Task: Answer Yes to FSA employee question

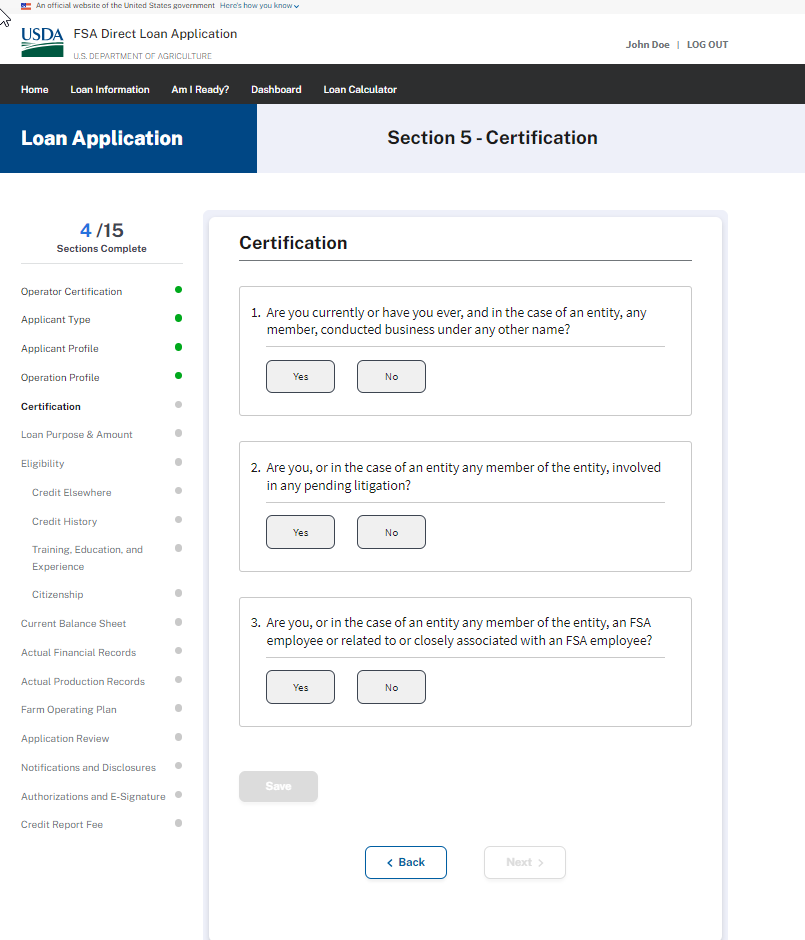Action: point(300,687)
